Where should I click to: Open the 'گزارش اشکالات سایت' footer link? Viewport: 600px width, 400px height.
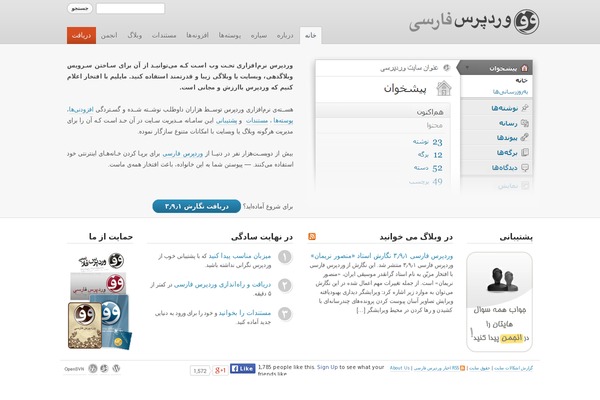coord(513,368)
